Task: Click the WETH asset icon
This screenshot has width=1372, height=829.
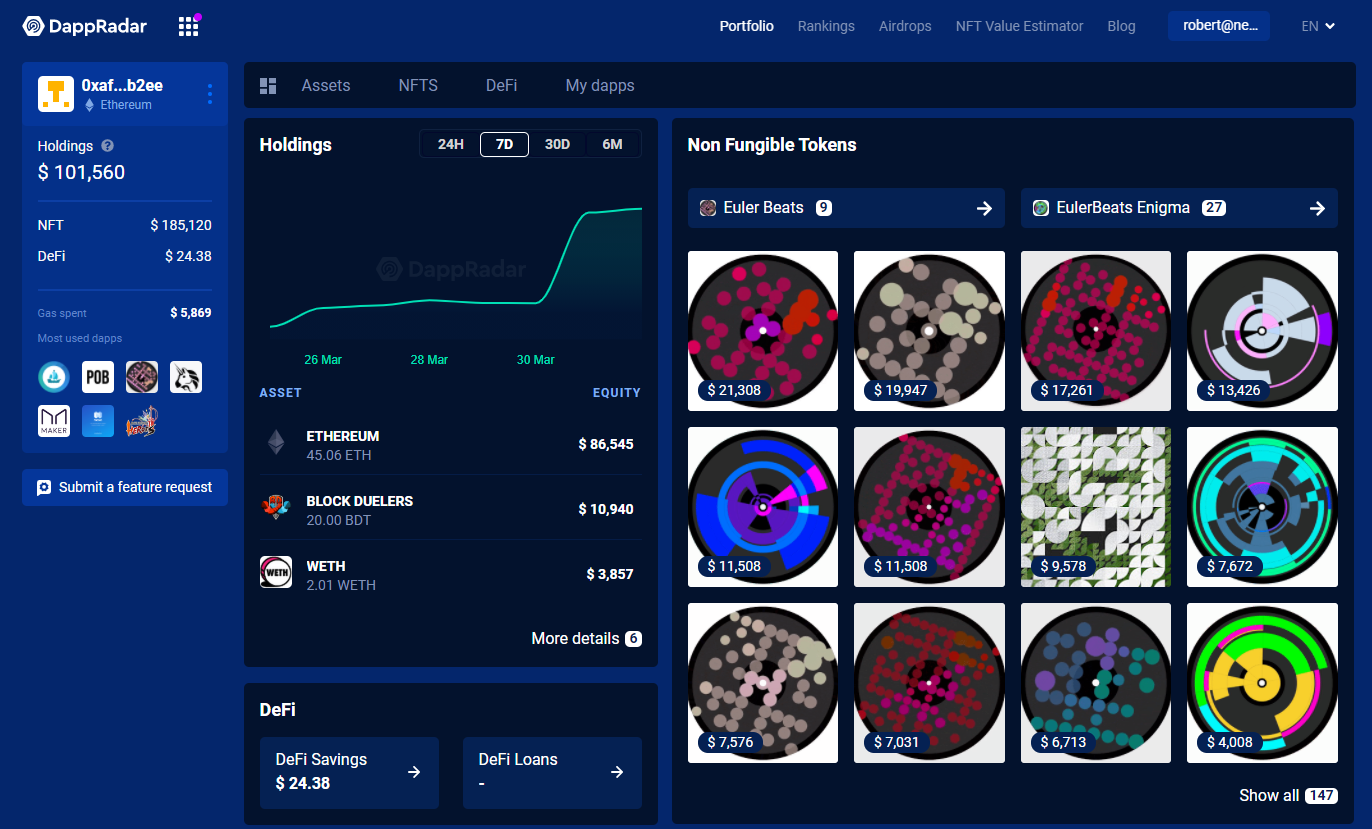Action: tap(276, 572)
